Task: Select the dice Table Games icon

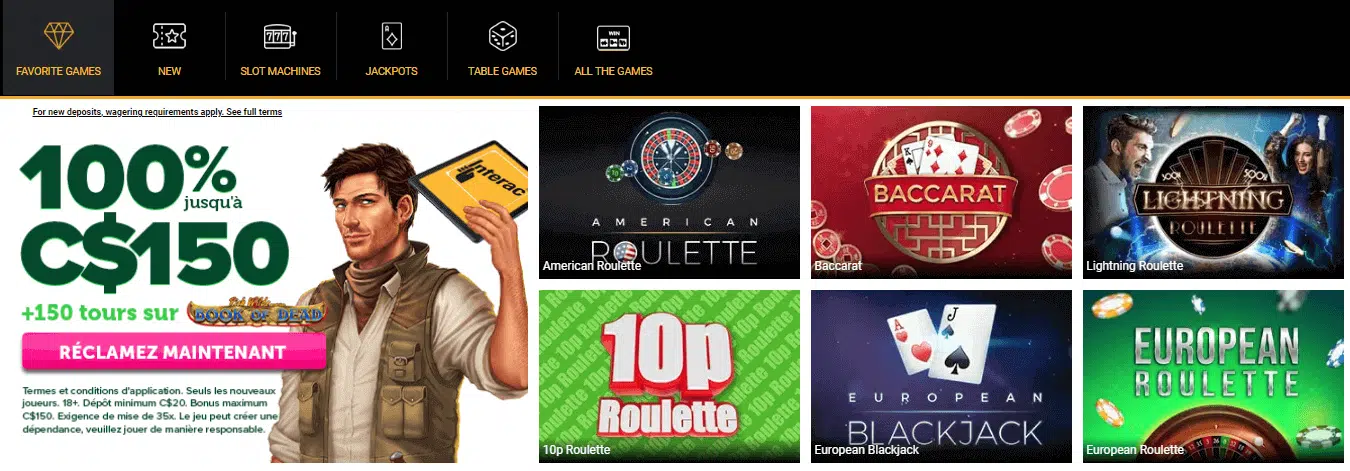Action: pyautogui.click(x=502, y=37)
